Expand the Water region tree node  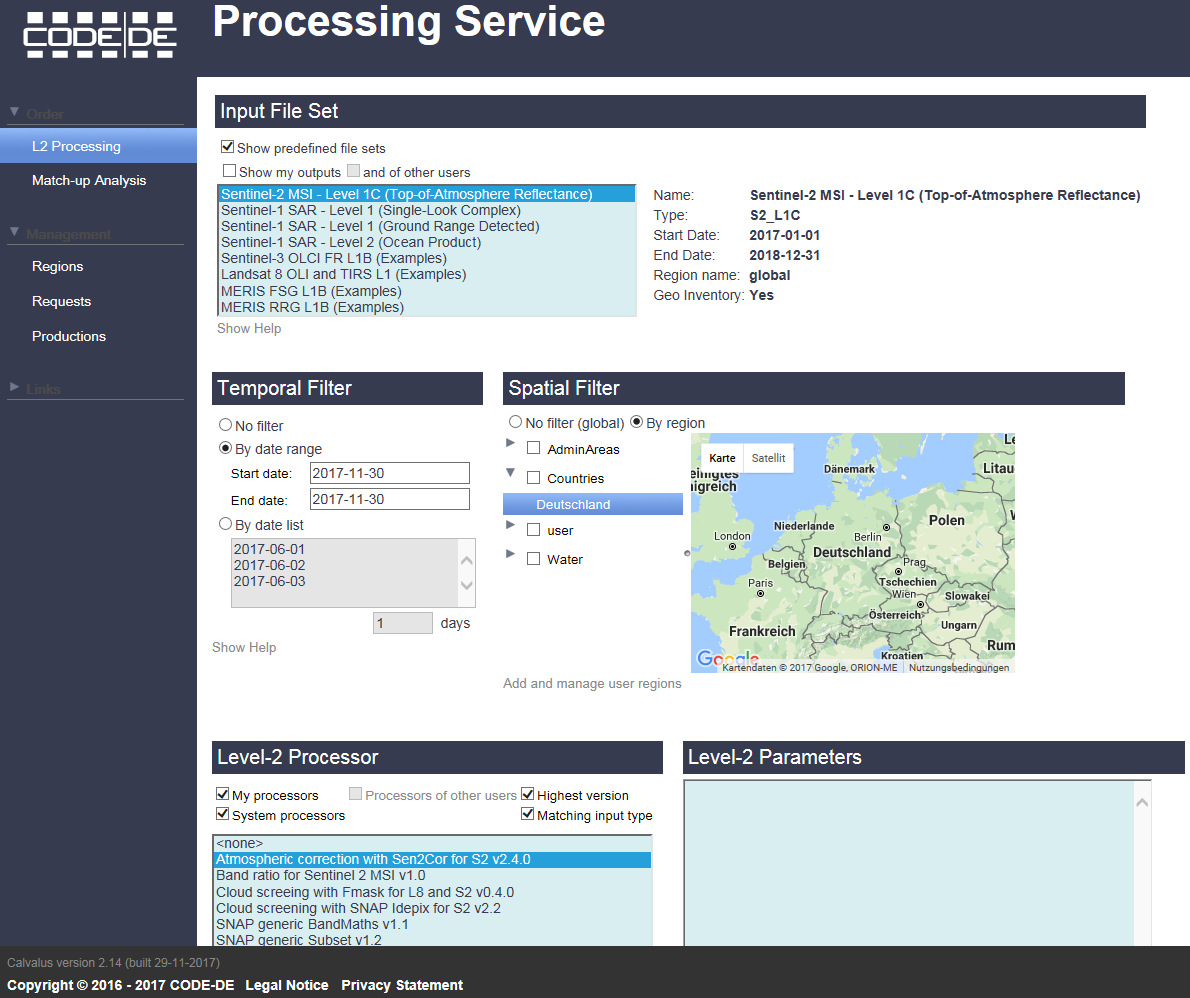point(511,554)
